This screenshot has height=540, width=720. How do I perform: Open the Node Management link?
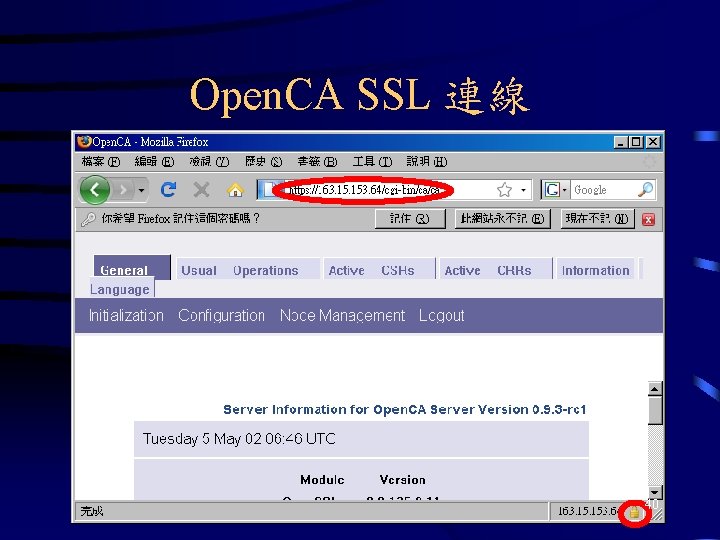coord(342,315)
